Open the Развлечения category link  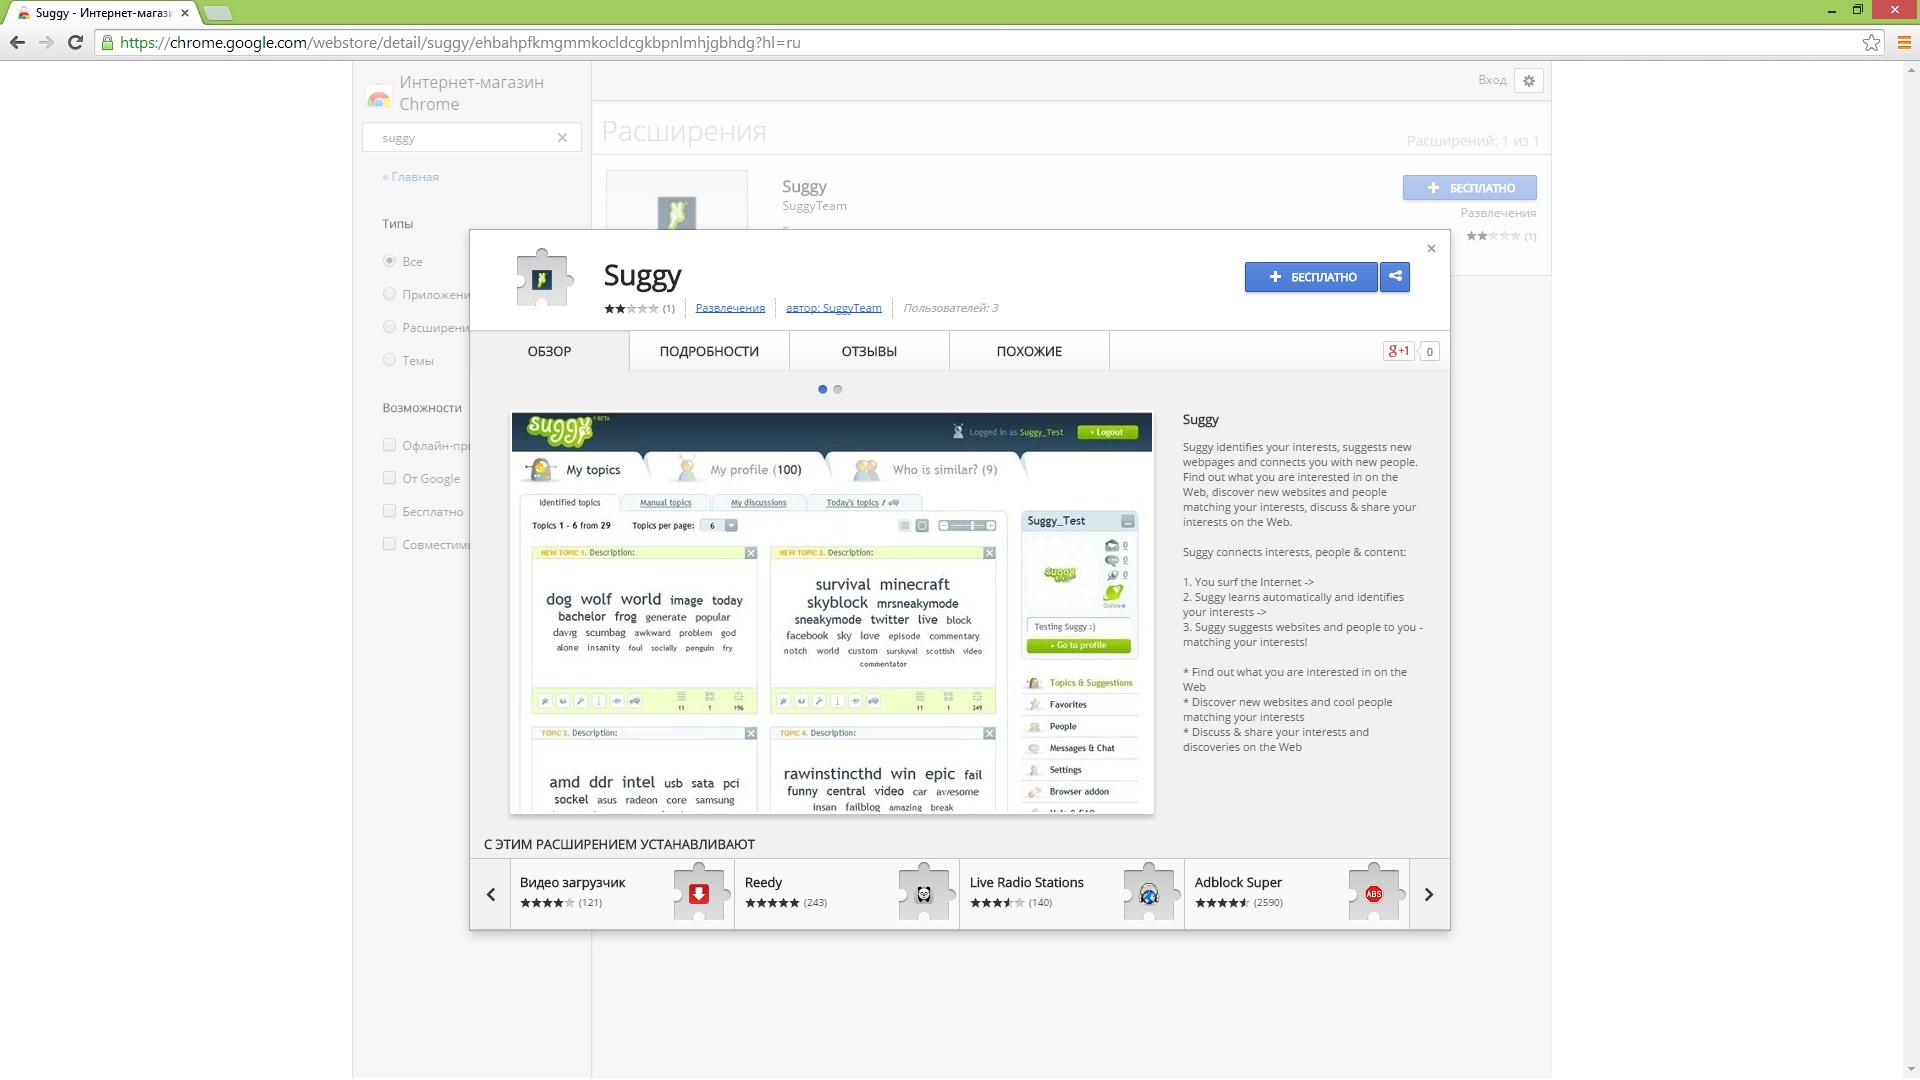(x=730, y=308)
